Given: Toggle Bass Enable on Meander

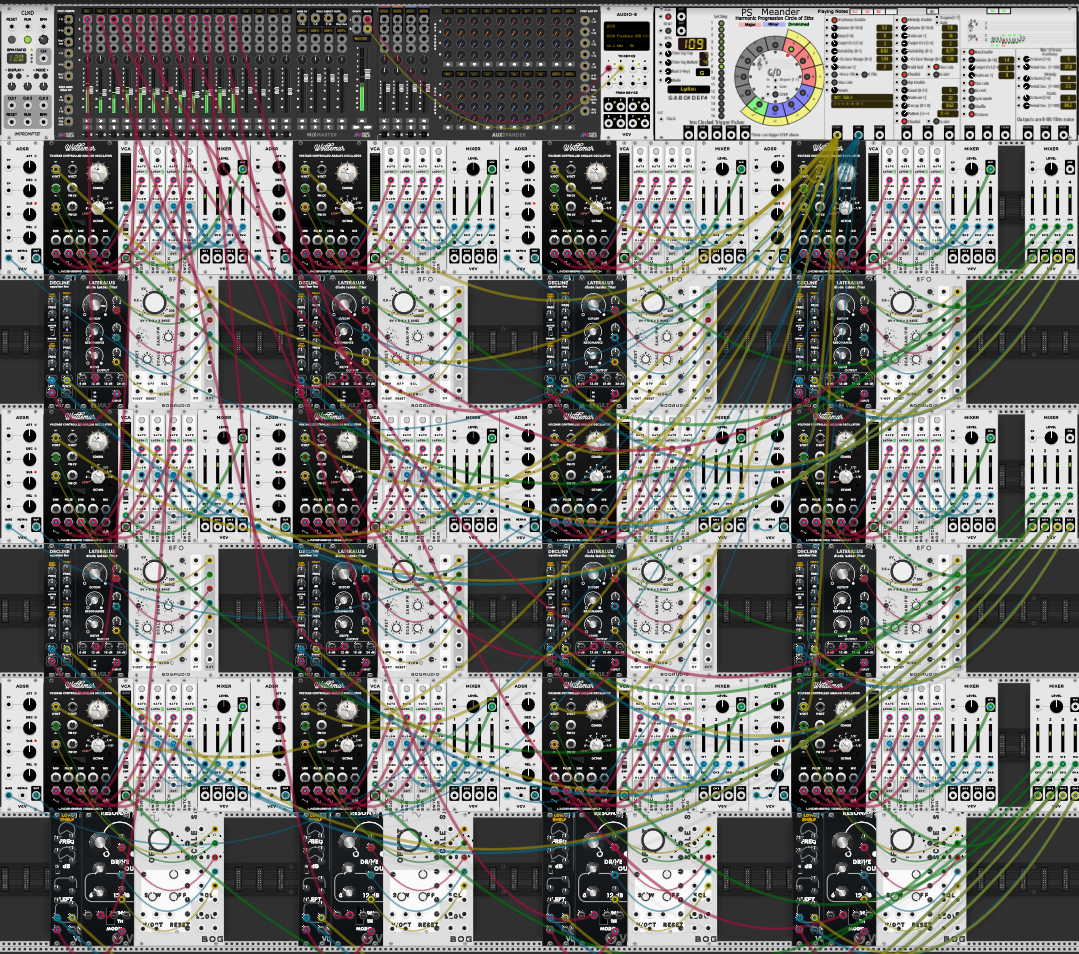Looking at the screenshot, I should pos(972,52).
